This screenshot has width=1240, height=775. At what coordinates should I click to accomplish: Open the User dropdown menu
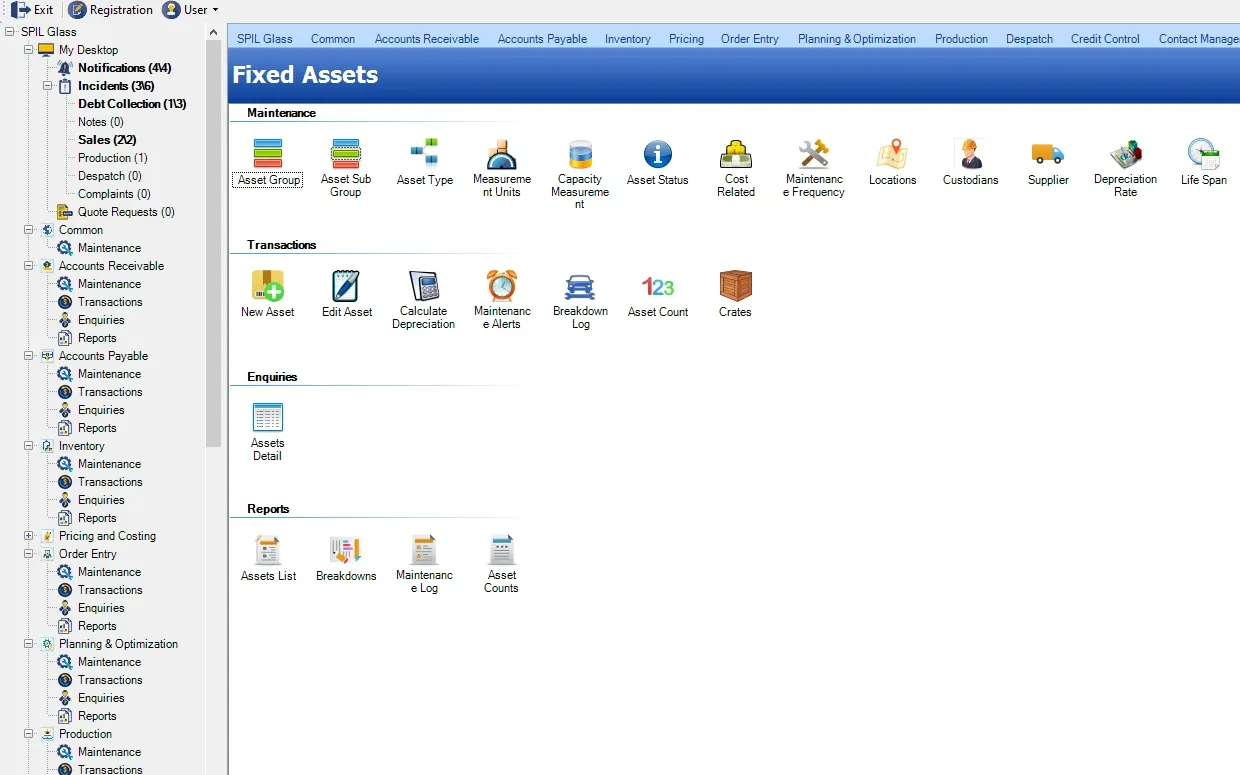(191, 10)
